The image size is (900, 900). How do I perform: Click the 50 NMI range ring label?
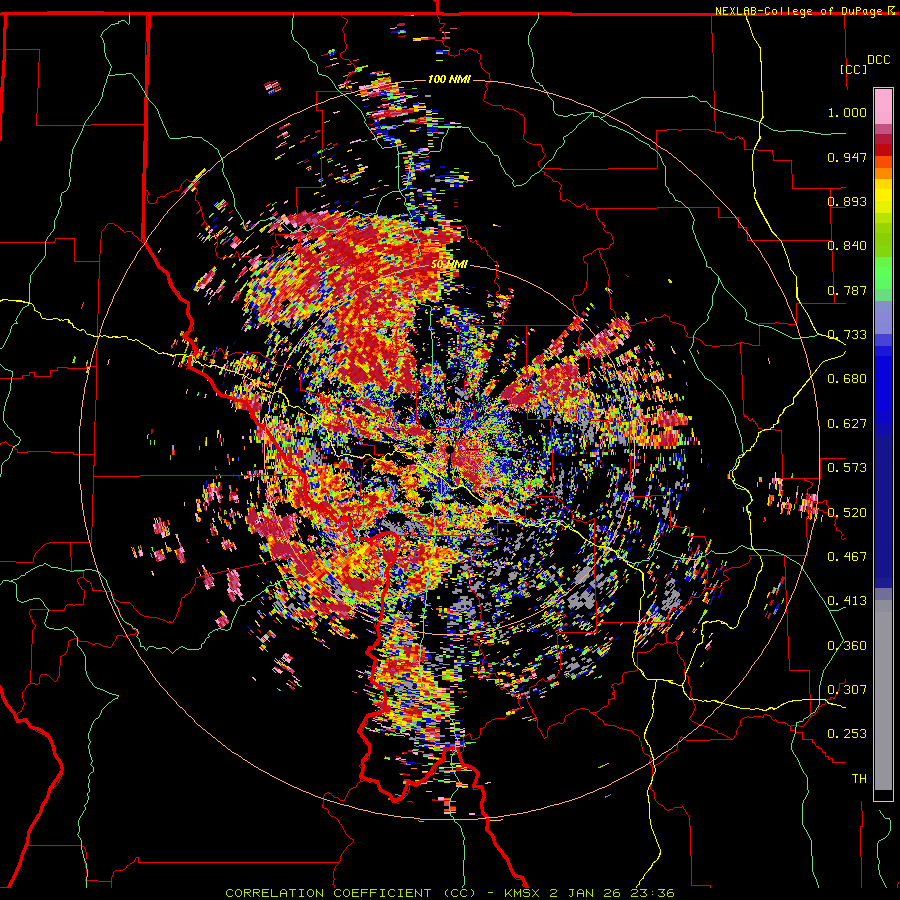coord(449,265)
